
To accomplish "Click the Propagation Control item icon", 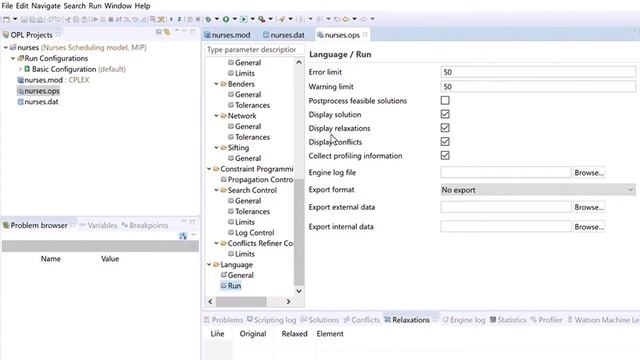I will pyautogui.click(x=223, y=179).
